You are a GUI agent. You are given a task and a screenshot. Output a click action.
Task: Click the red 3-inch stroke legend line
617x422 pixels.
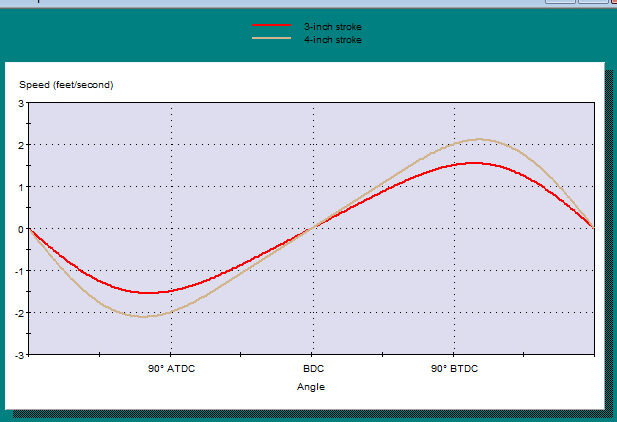tap(270, 24)
